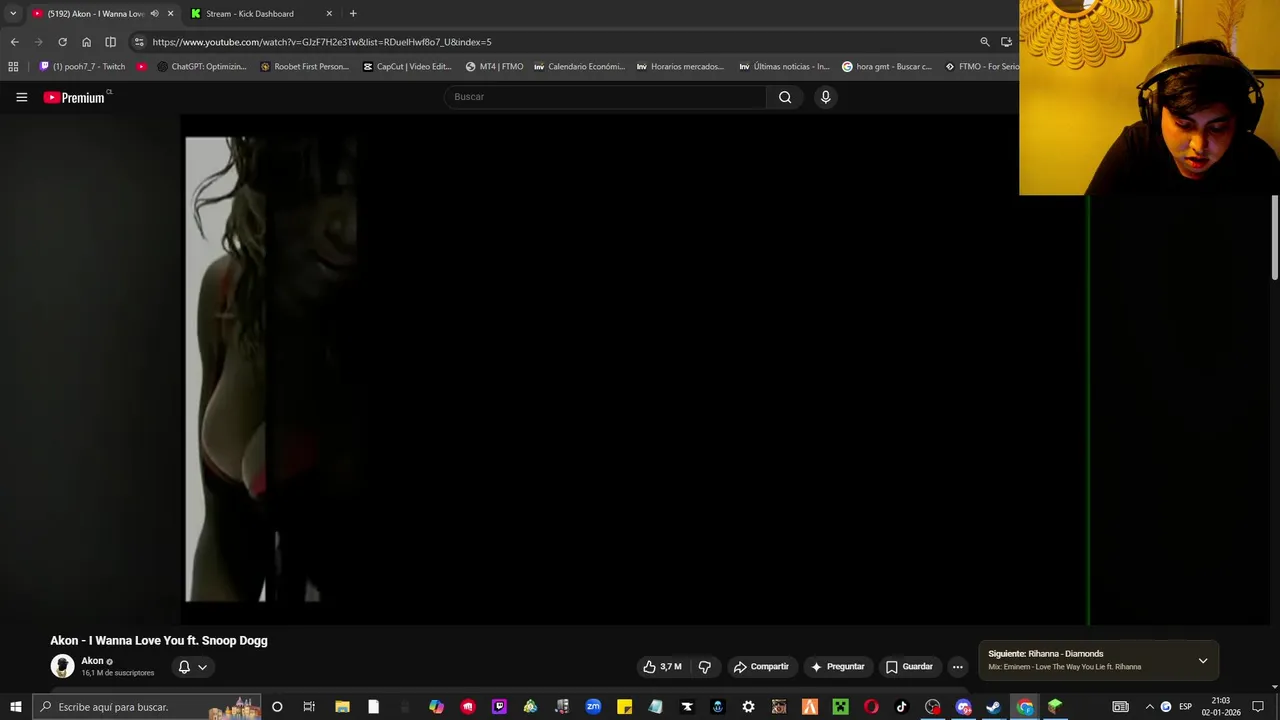Open the Windows Start menu
1280x720 pixels.
click(x=15, y=707)
